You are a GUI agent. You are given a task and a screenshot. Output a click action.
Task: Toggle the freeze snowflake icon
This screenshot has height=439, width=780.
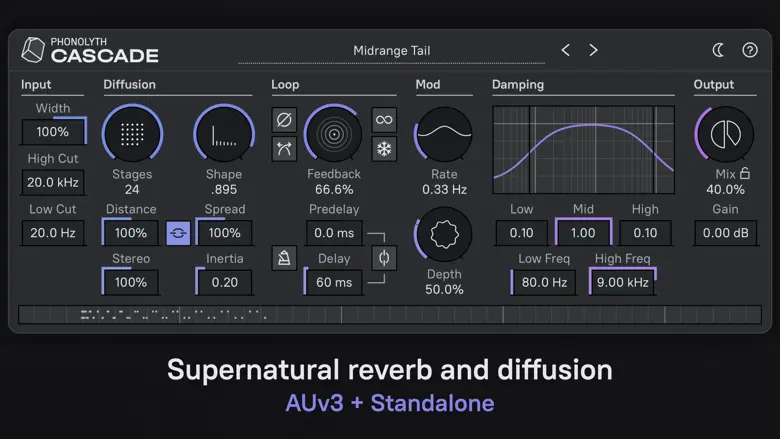384,149
